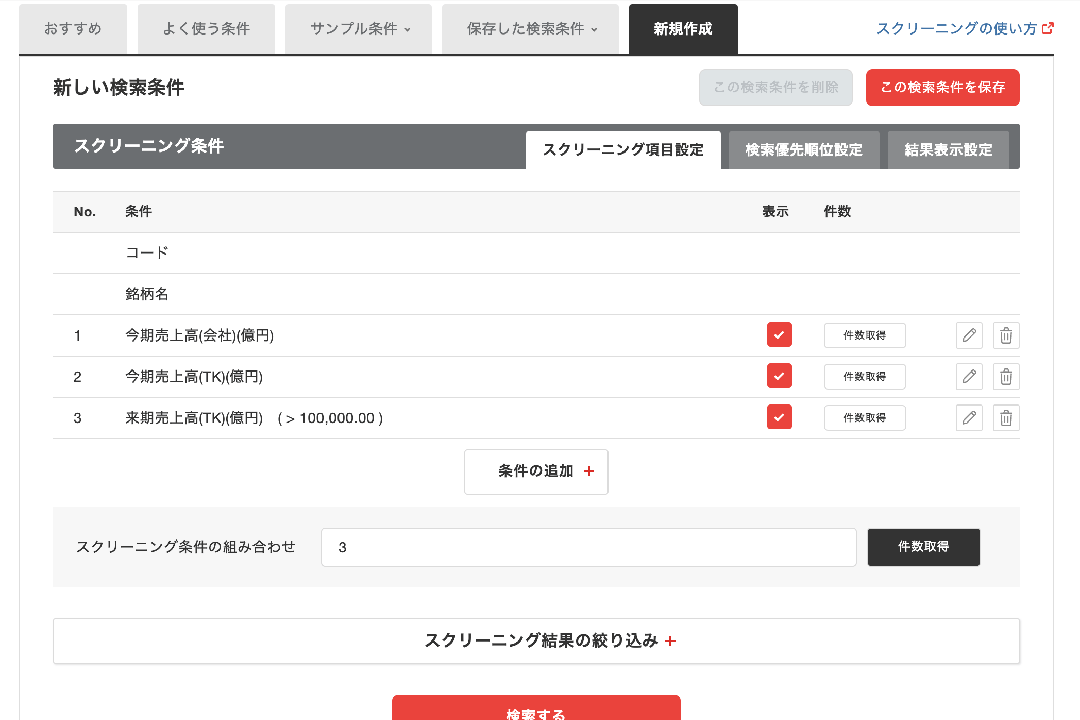Click pencil icon for 今期売上高(TK) row
This screenshot has height=720, width=1080.
969,377
